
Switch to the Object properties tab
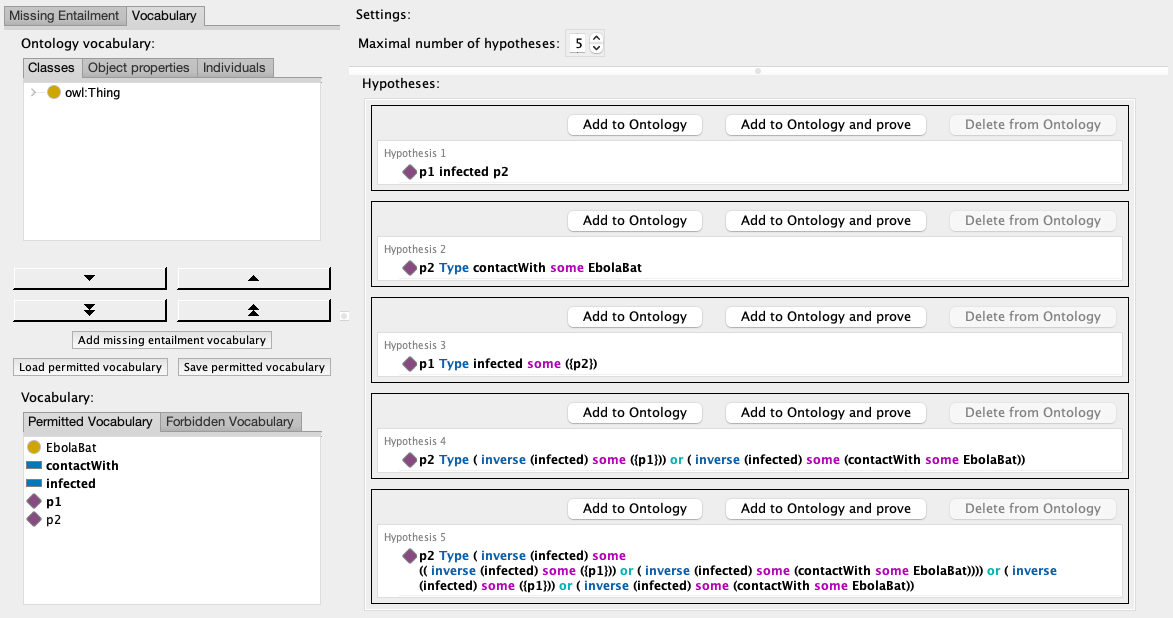138,68
